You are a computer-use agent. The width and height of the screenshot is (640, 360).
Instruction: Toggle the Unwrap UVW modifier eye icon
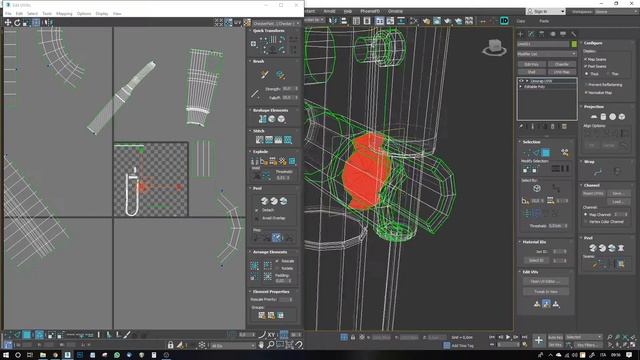click(x=521, y=81)
